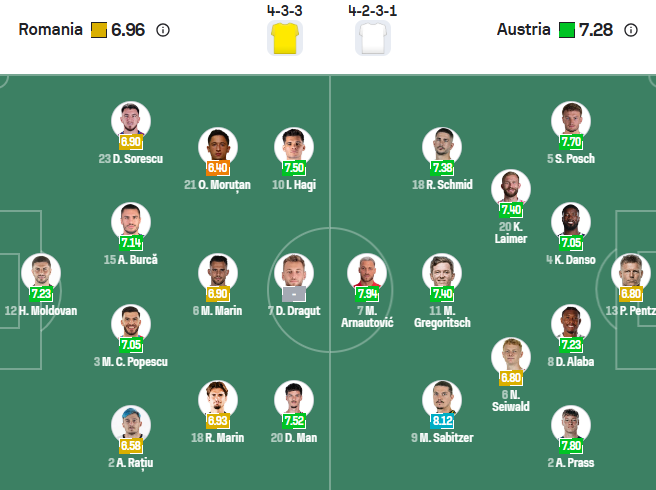This screenshot has width=656, height=490.
Task: Click Austria's white jersey icon
Action: click(x=373, y=38)
